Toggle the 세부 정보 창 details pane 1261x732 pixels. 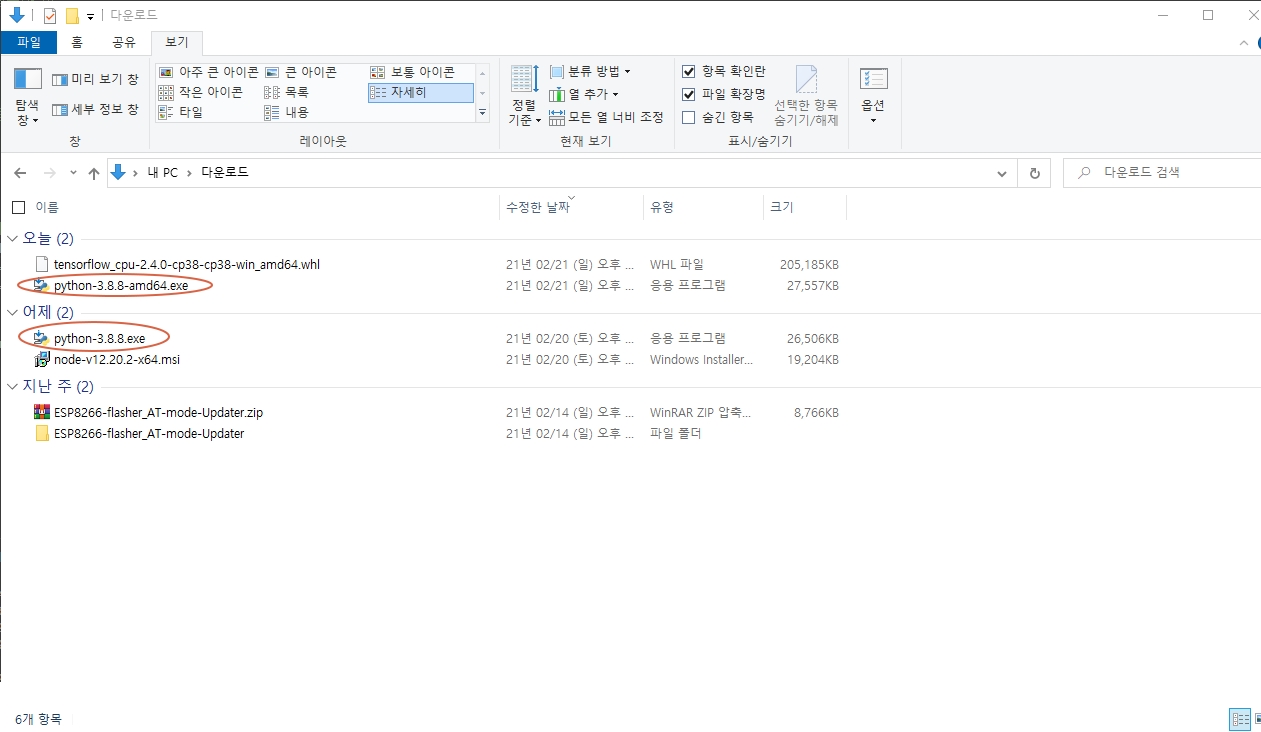tap(95, 109)
